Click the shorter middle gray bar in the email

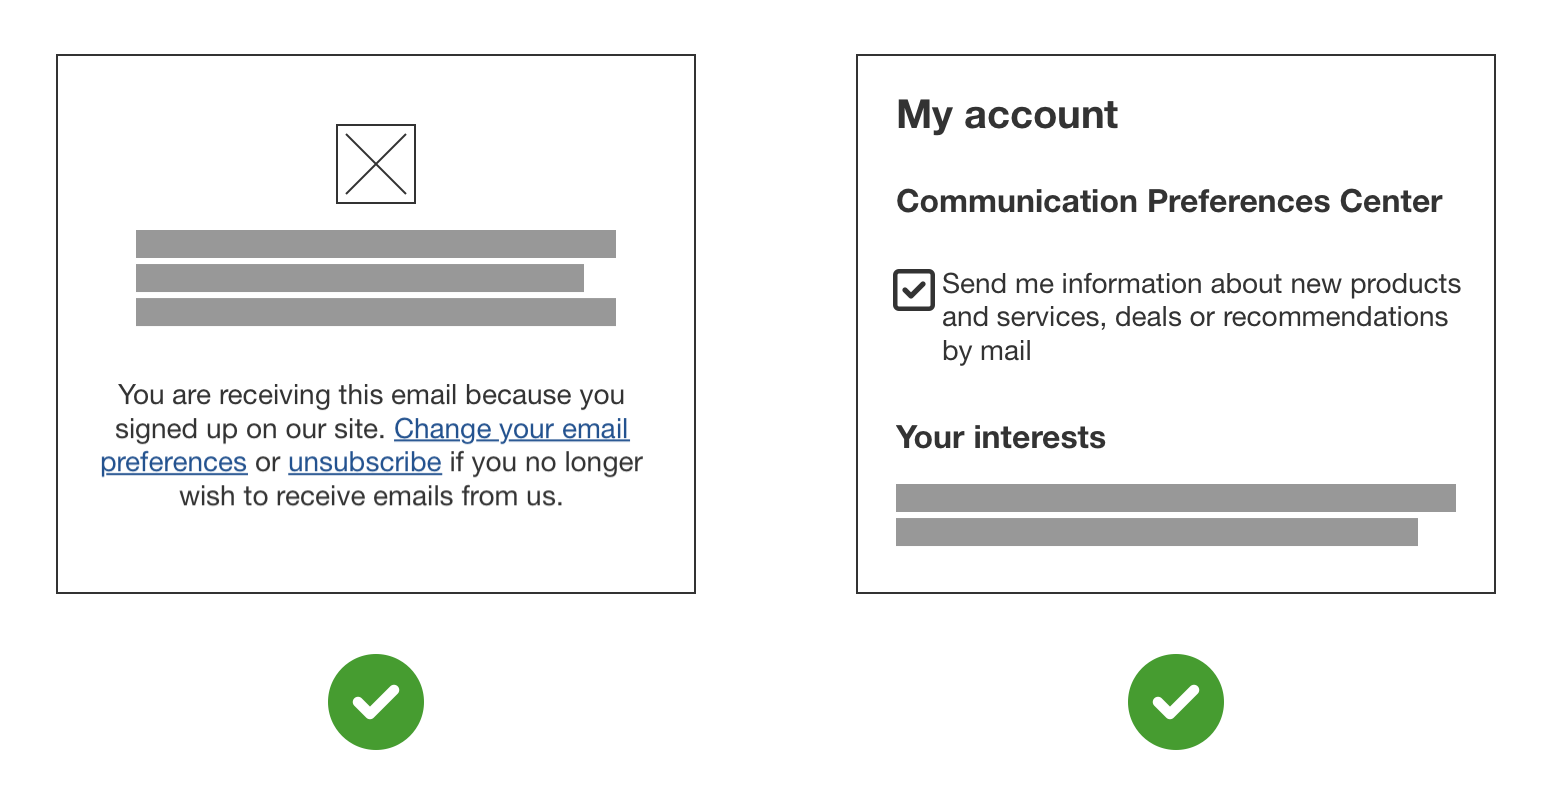359,278
